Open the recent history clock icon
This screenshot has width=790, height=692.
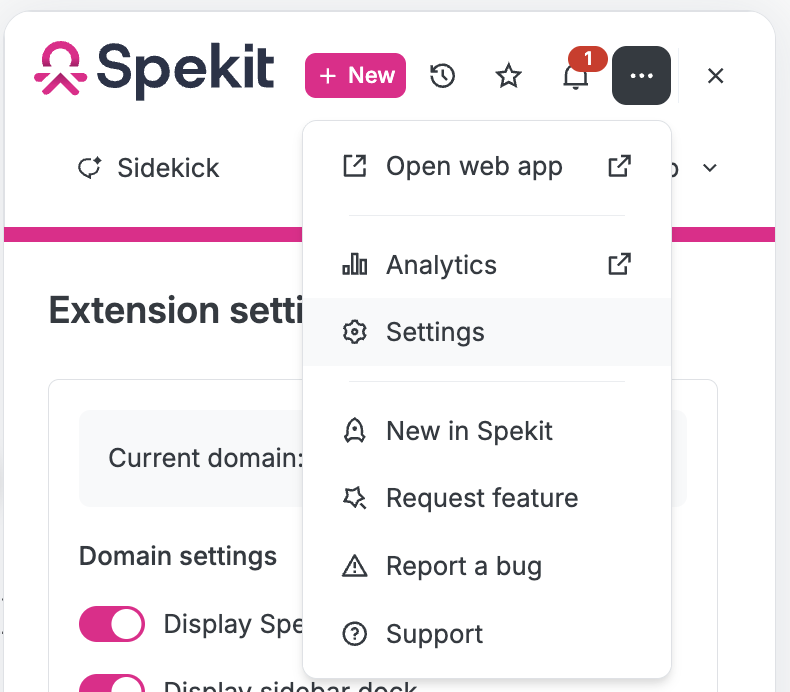[442, 76]
